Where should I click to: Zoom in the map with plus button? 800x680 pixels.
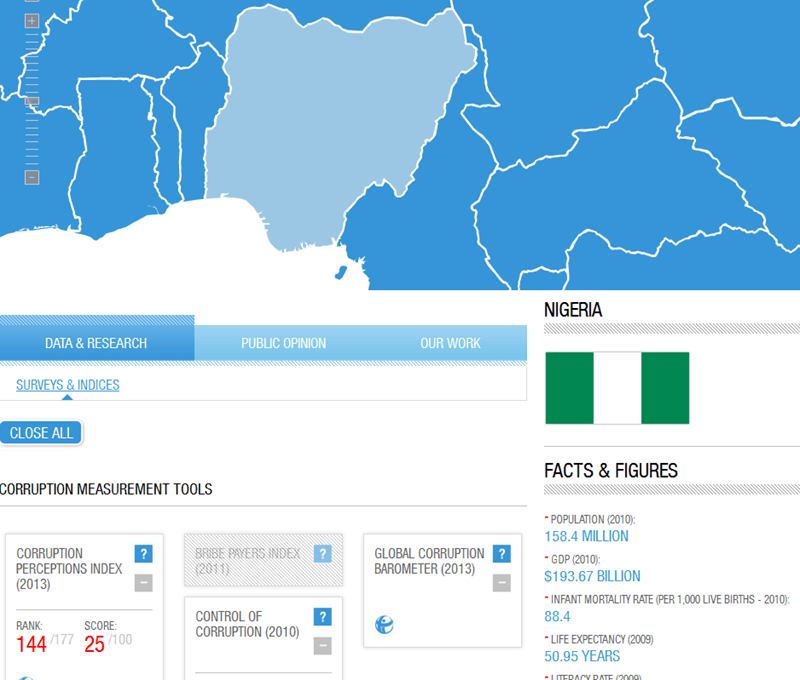coord(32,21)
